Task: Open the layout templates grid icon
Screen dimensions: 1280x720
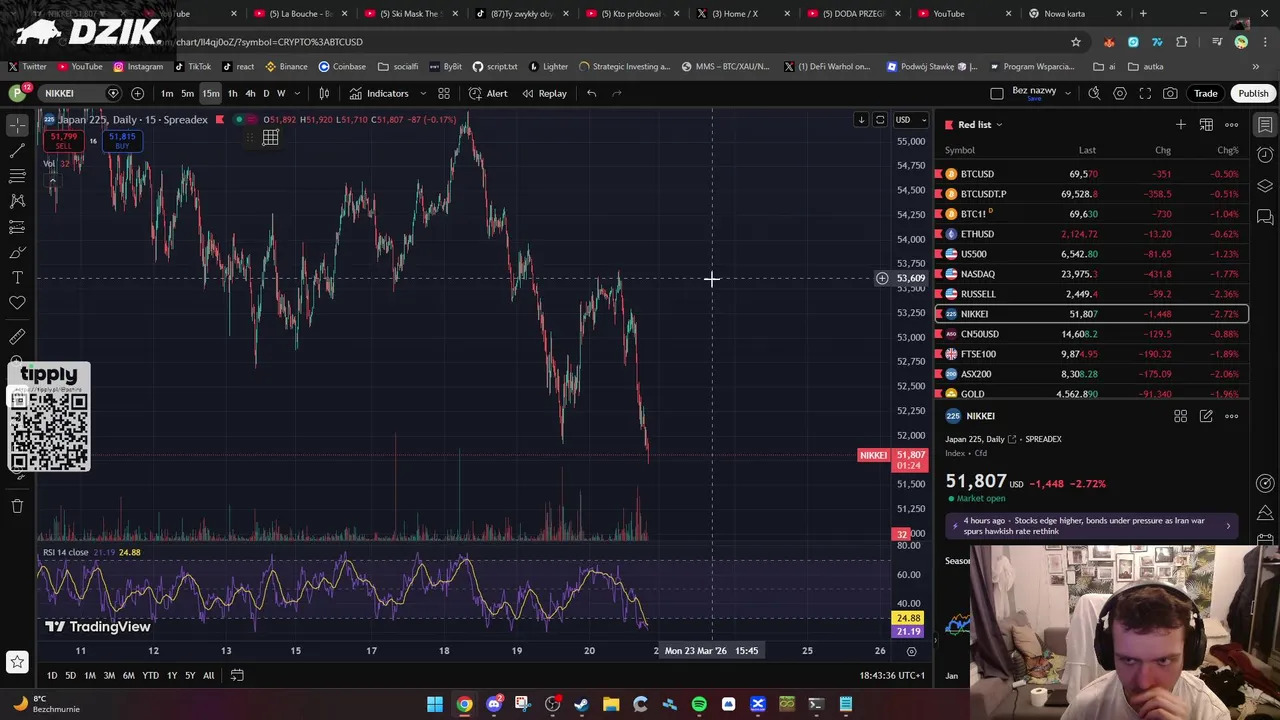Action: (x=444, y=93)
